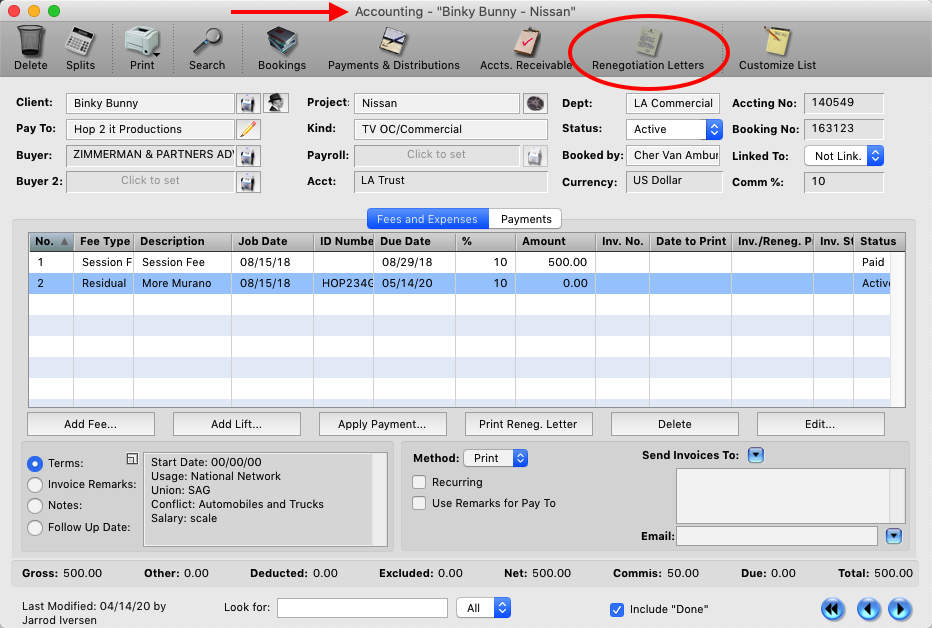
Task: Click the Email input field
Action: point(777,536)
